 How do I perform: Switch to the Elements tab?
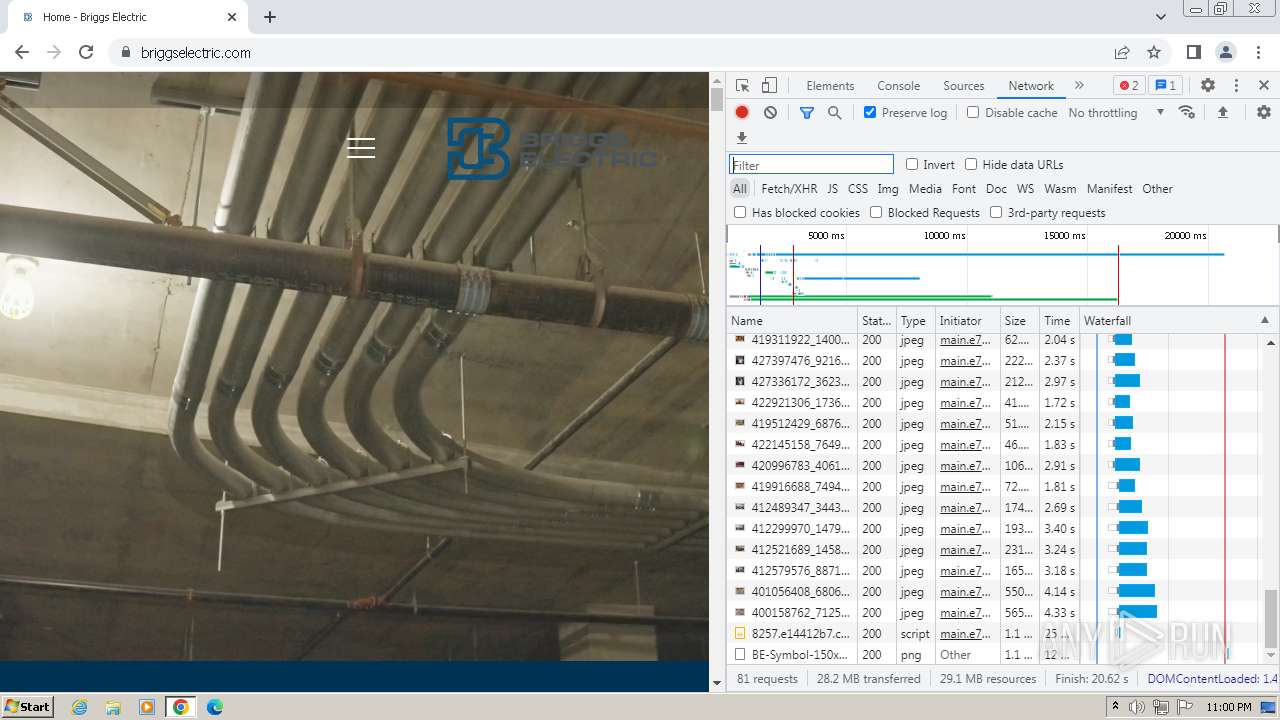point(830,86)
